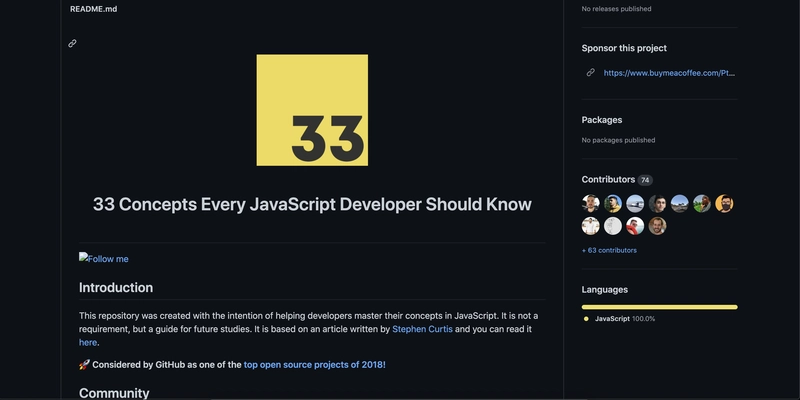Click the chain icon beside the buymeacoffee link
800x400 pixels.
pyautogui.click(x=590, y=72)
